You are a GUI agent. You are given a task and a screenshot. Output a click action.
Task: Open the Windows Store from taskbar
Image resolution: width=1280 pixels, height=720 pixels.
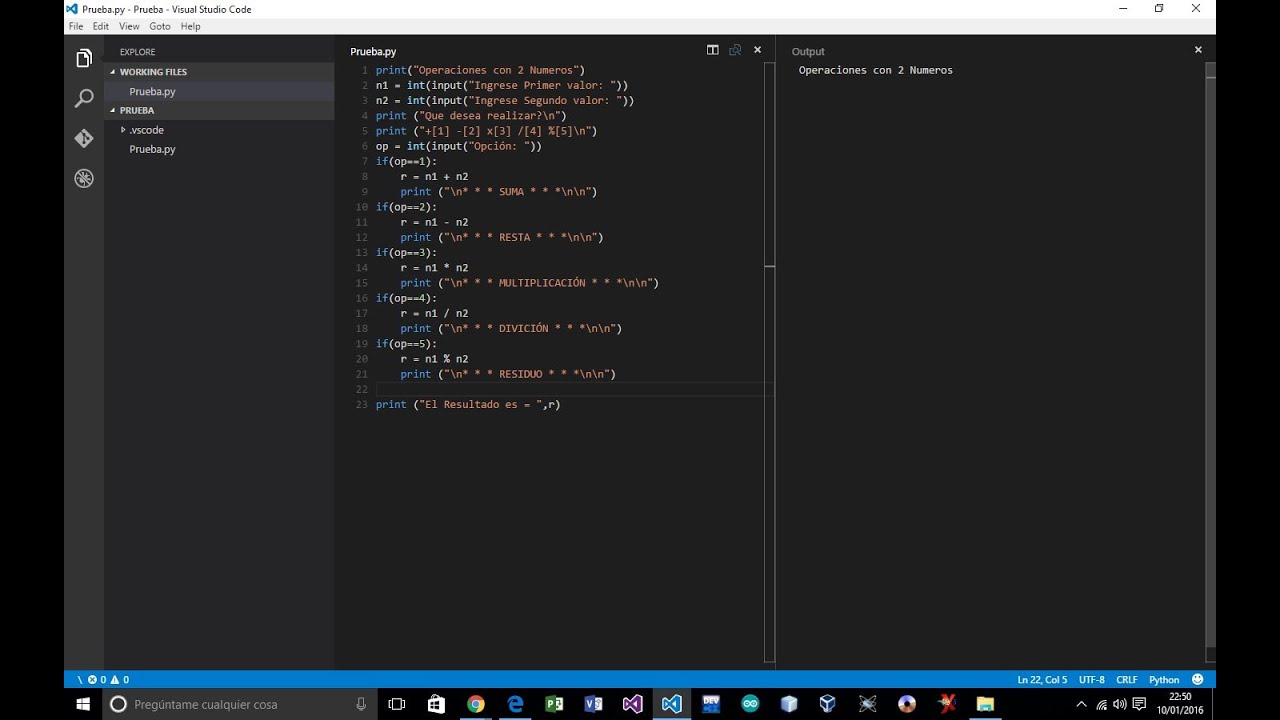click(x=436, y=704)
